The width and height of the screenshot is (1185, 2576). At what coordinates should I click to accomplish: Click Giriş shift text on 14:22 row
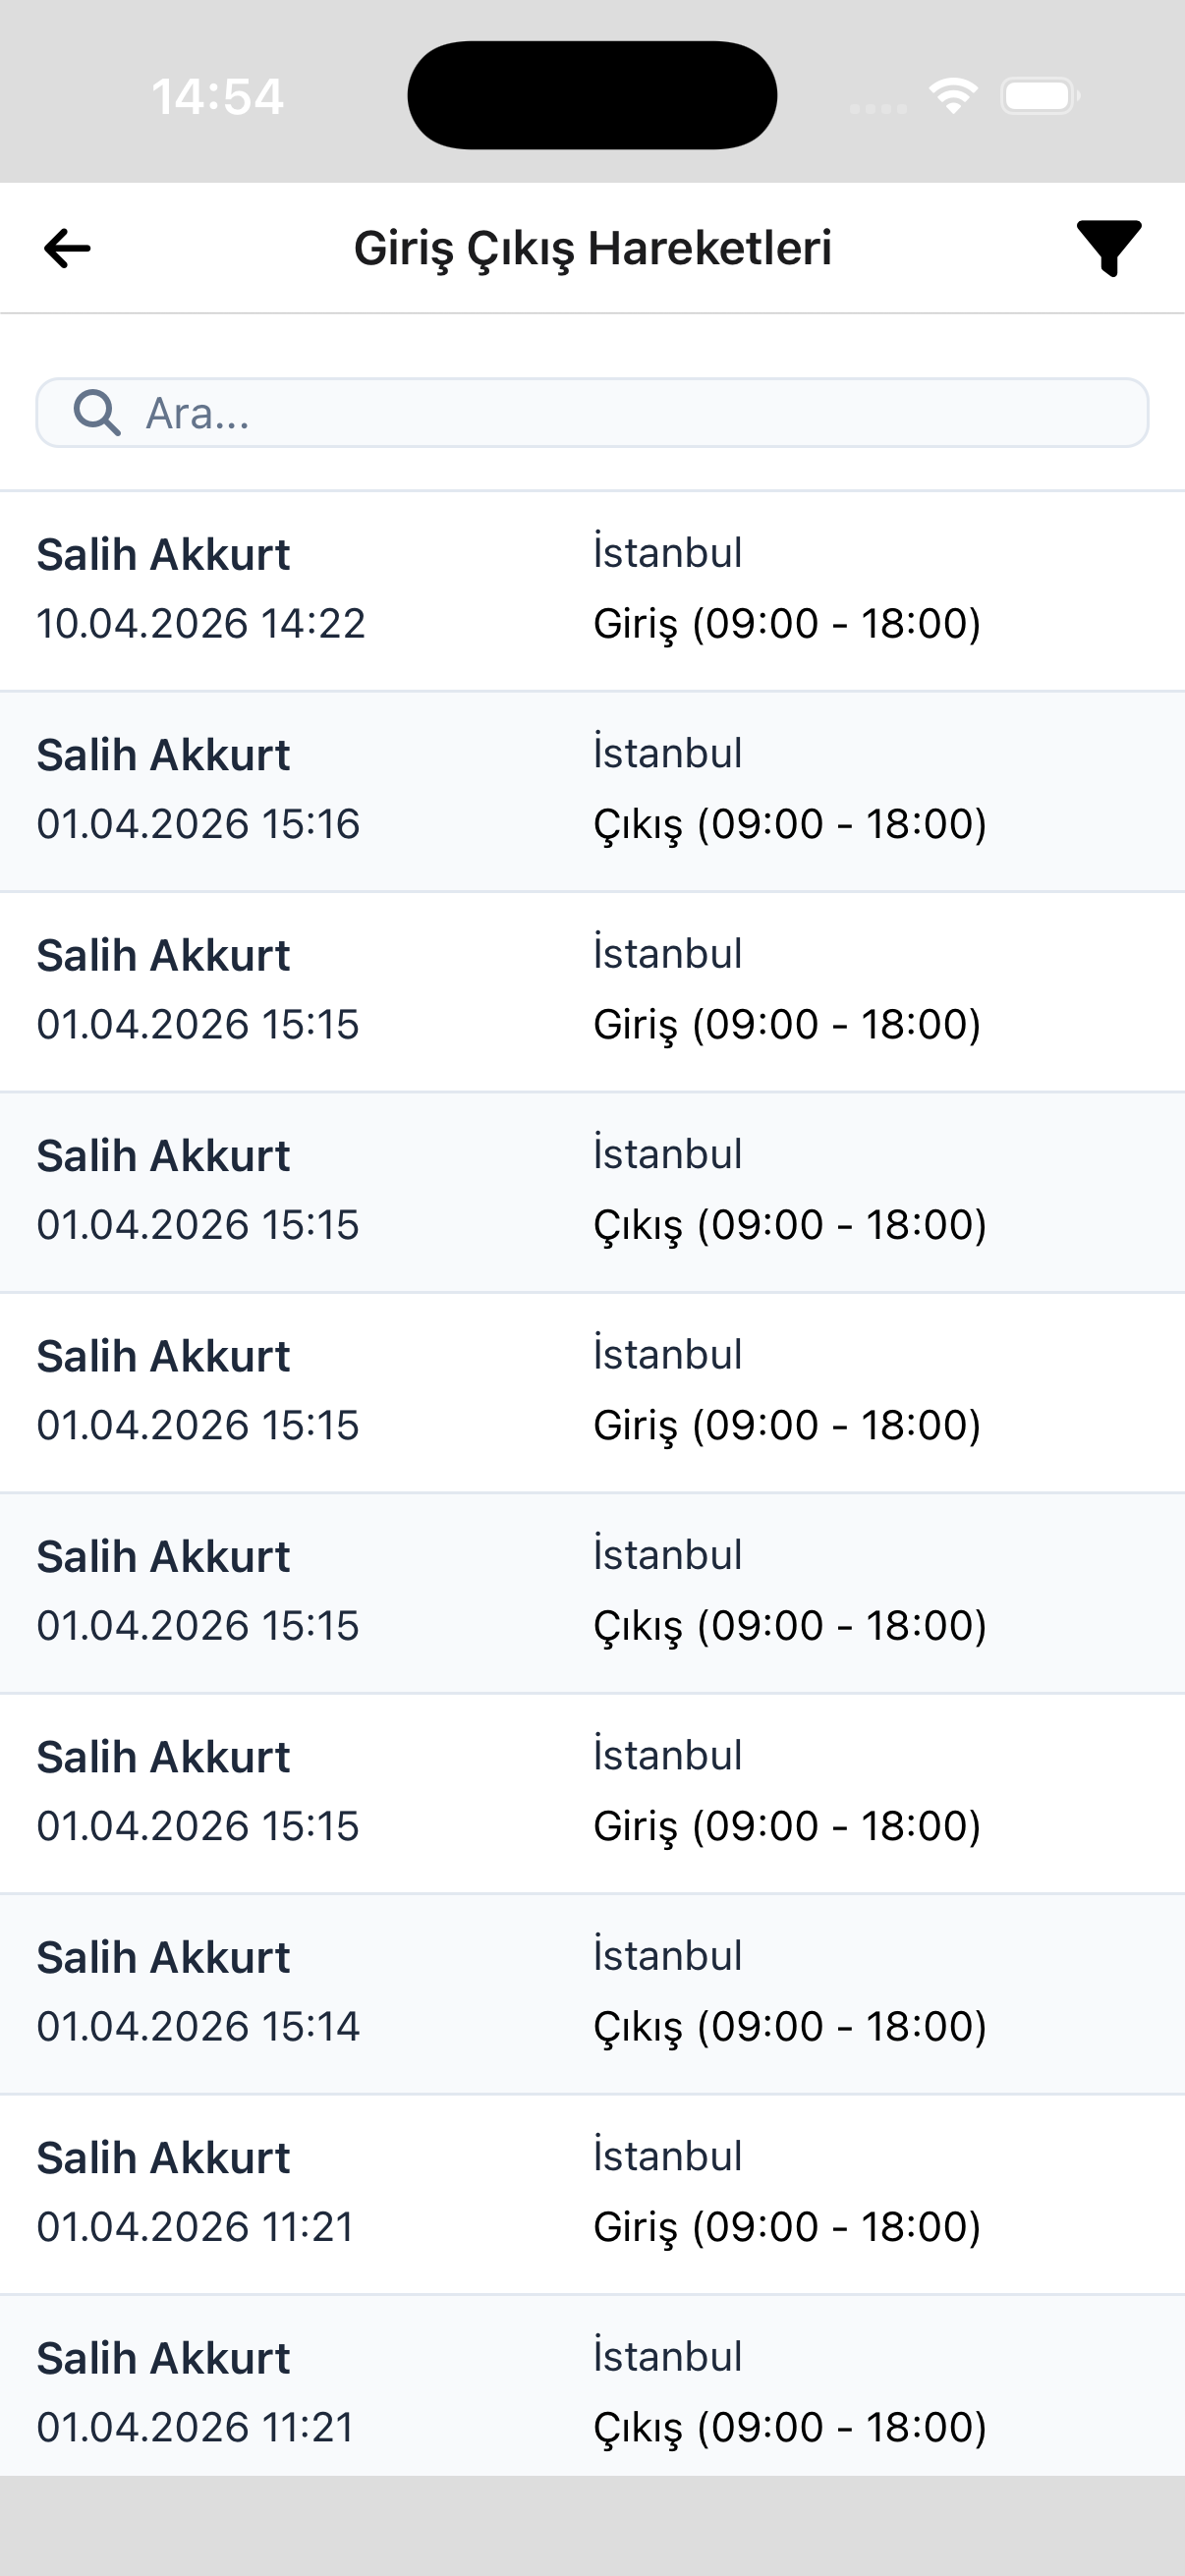coord(786,624)
